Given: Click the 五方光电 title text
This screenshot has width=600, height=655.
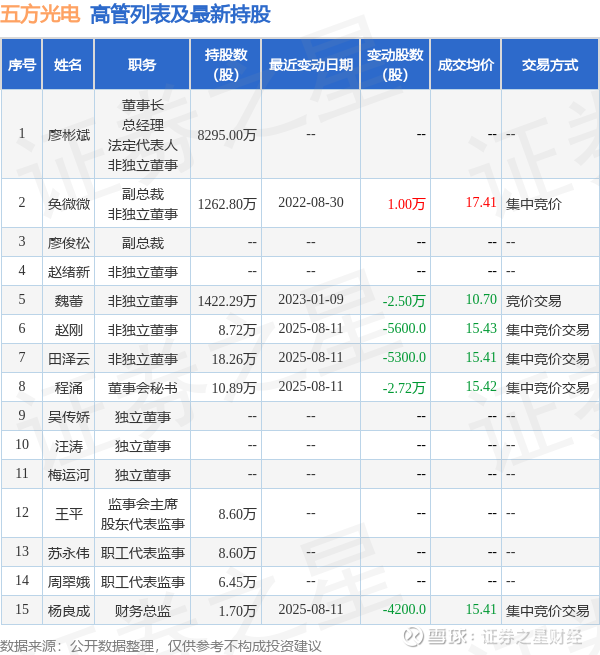Looking at the screenshot, I should [x=40, y=14].
